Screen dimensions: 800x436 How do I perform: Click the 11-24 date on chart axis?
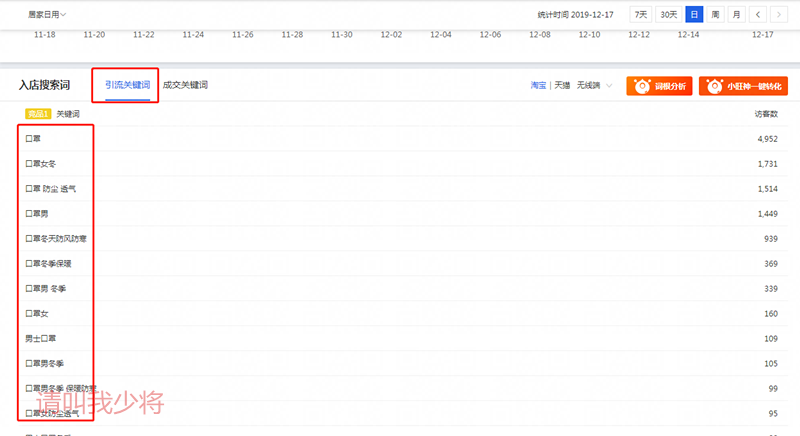click(x=194, y=35)
